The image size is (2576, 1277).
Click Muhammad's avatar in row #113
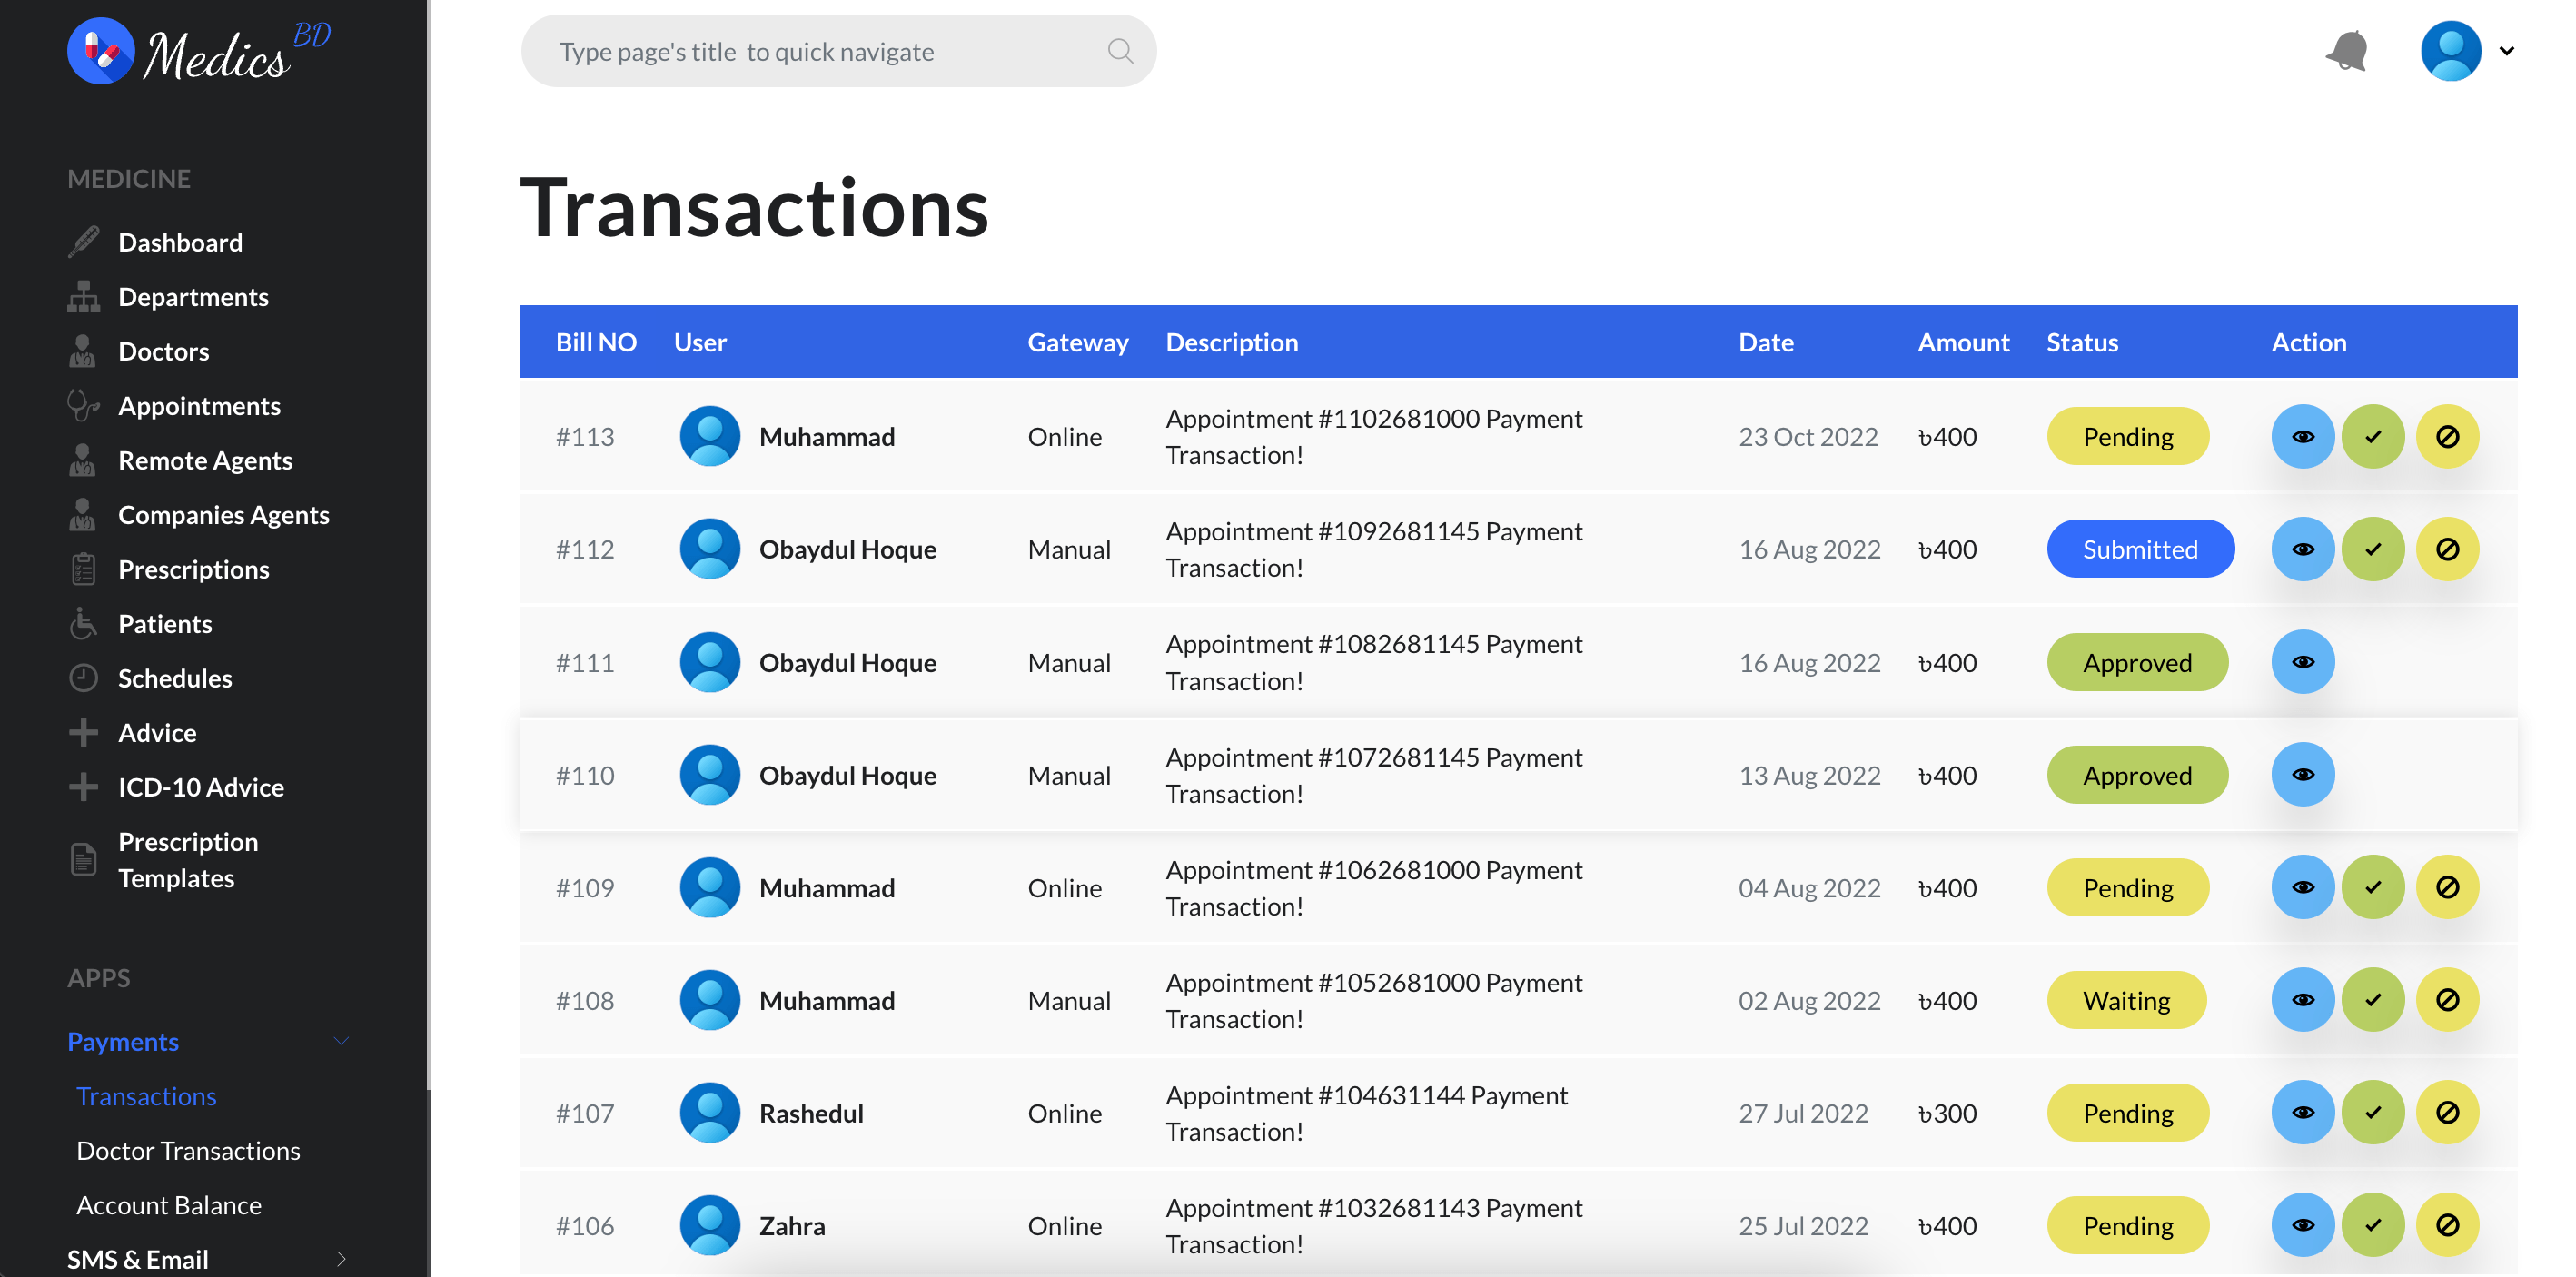[710, 436]
